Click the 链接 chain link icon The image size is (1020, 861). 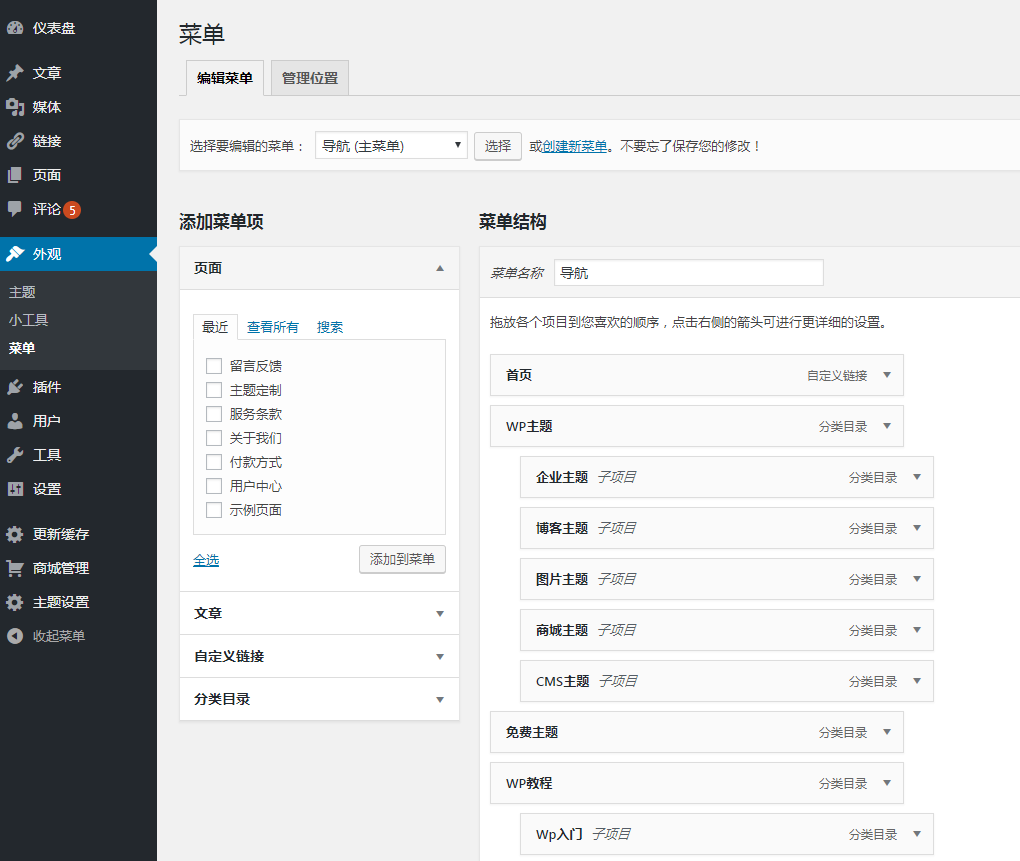(15, 141)
